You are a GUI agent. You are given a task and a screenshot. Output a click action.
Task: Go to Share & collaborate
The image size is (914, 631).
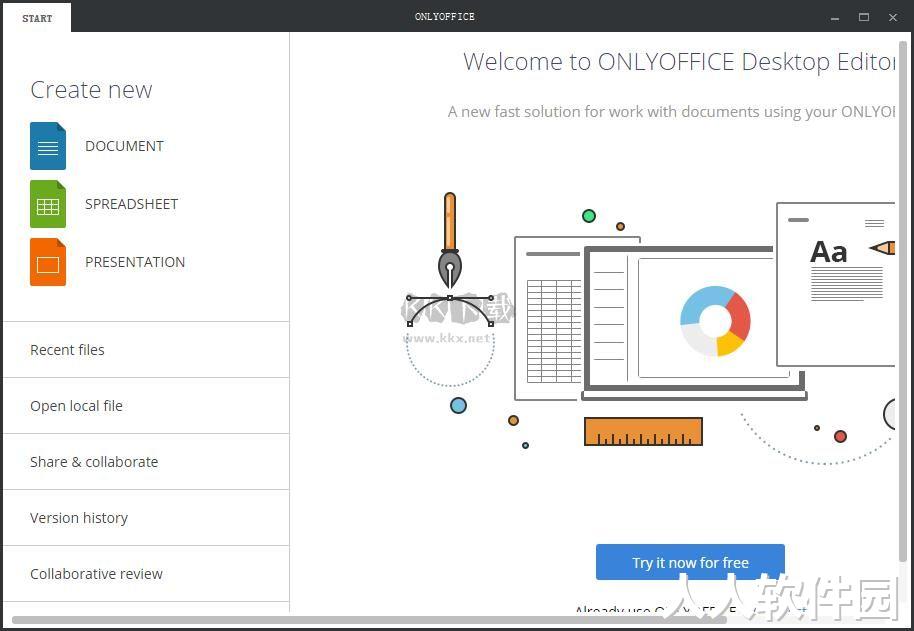(x=146, y=461)
